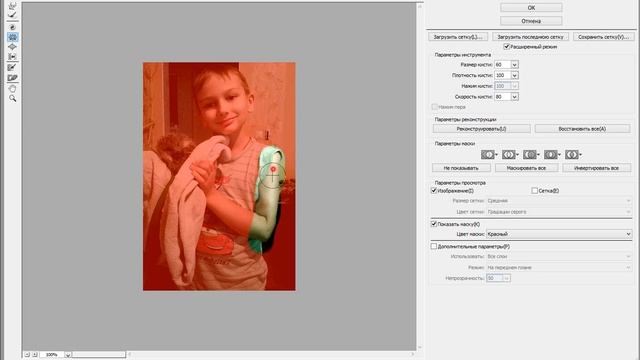Screen dimensions: 640x360
Task: Open the Subtract from Selection mask option
Action: pos(531,155)
